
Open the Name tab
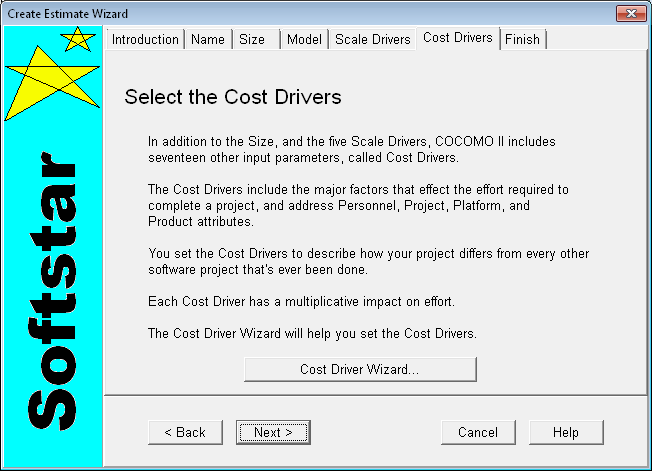point(208,39)
